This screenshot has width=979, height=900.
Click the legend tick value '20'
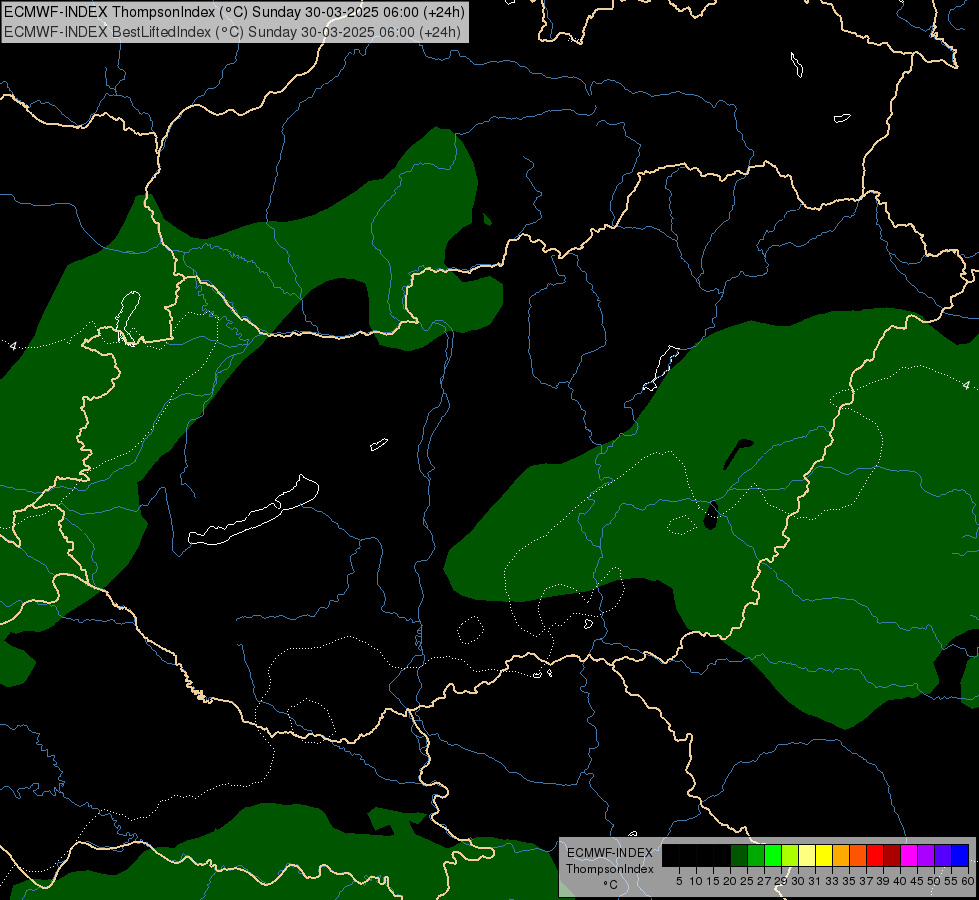pos(730,881)
